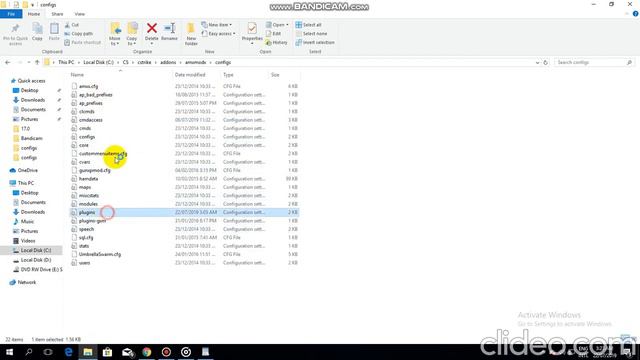Select the gunxpmod.cfg file
The height and width of the screenshot is (360, 640).
(95, 170)
